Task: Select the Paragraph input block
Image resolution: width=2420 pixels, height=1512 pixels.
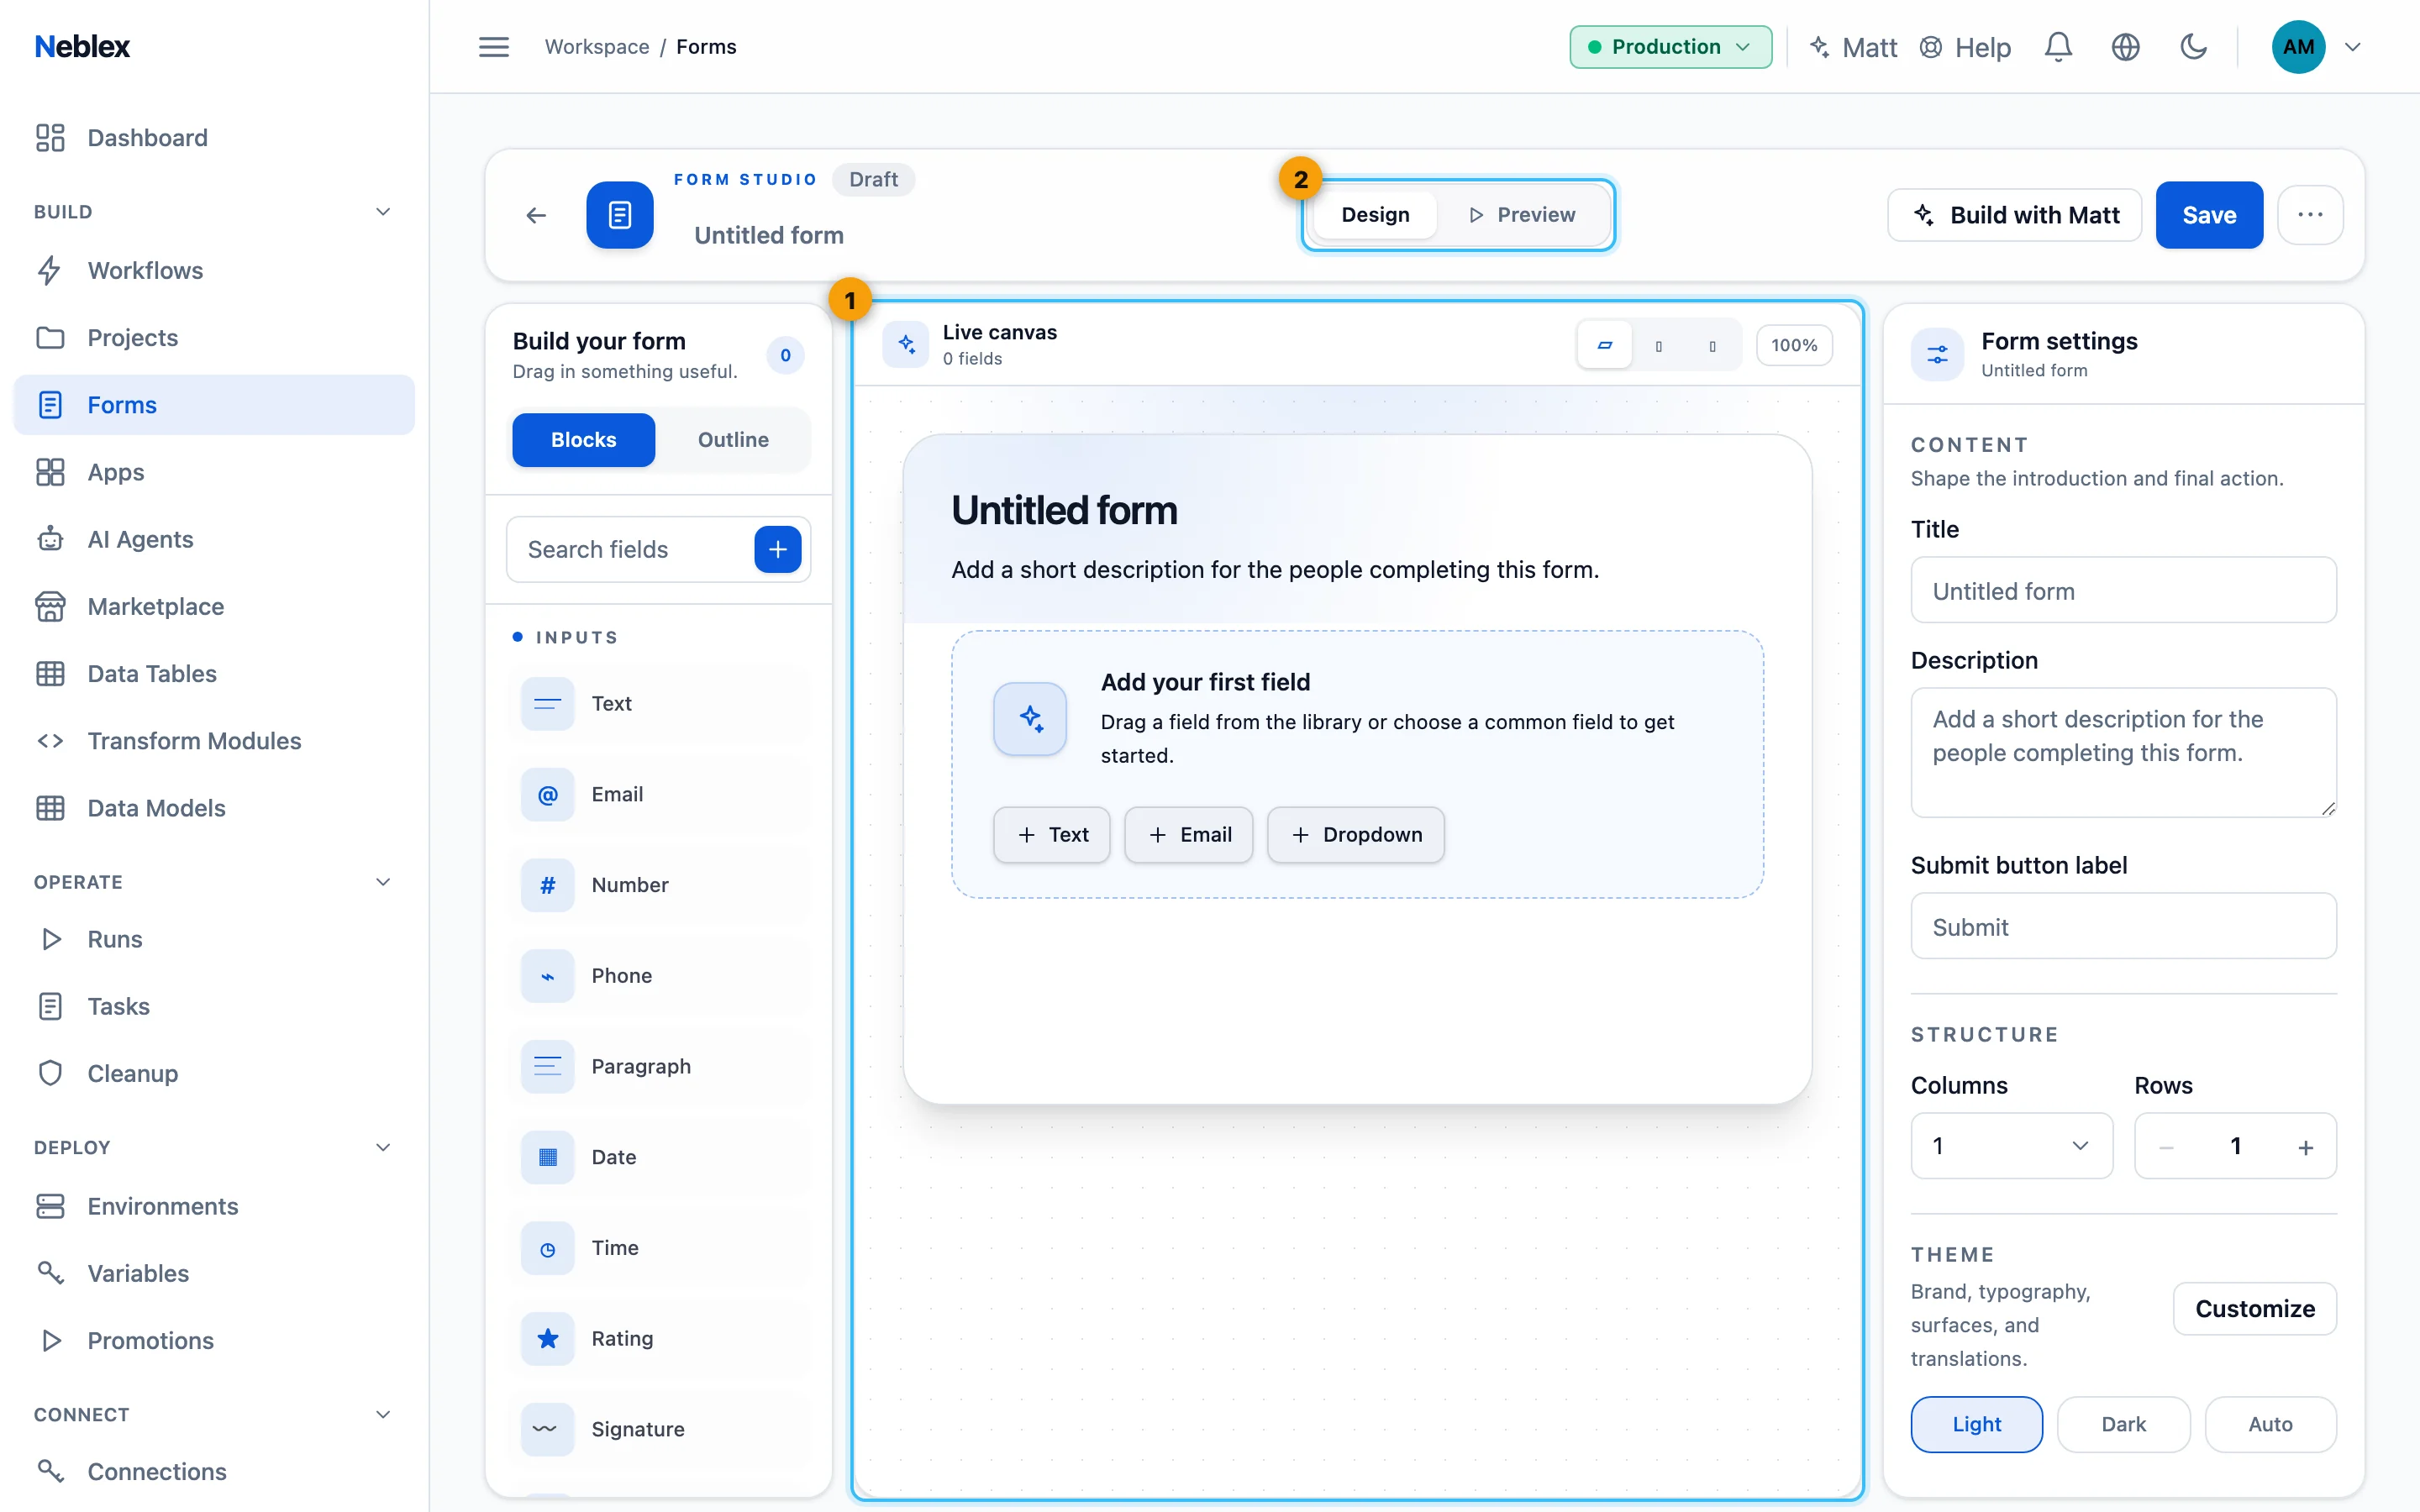Action: tap(659, 1067)
